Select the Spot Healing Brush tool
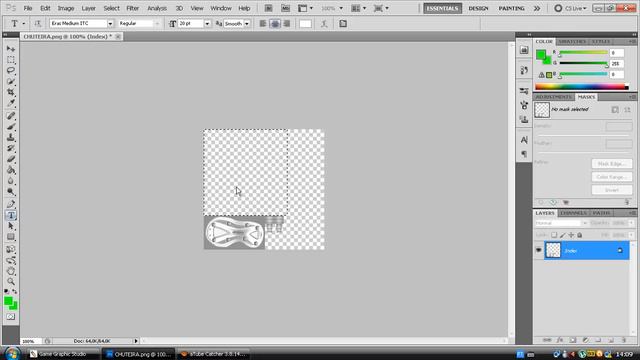 11,116
